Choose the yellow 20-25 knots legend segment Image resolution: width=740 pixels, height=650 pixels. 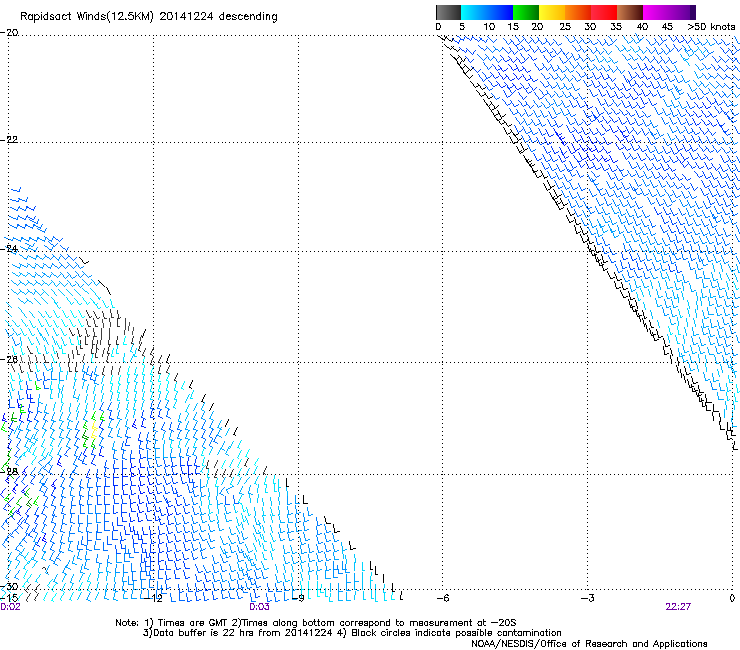552,12
